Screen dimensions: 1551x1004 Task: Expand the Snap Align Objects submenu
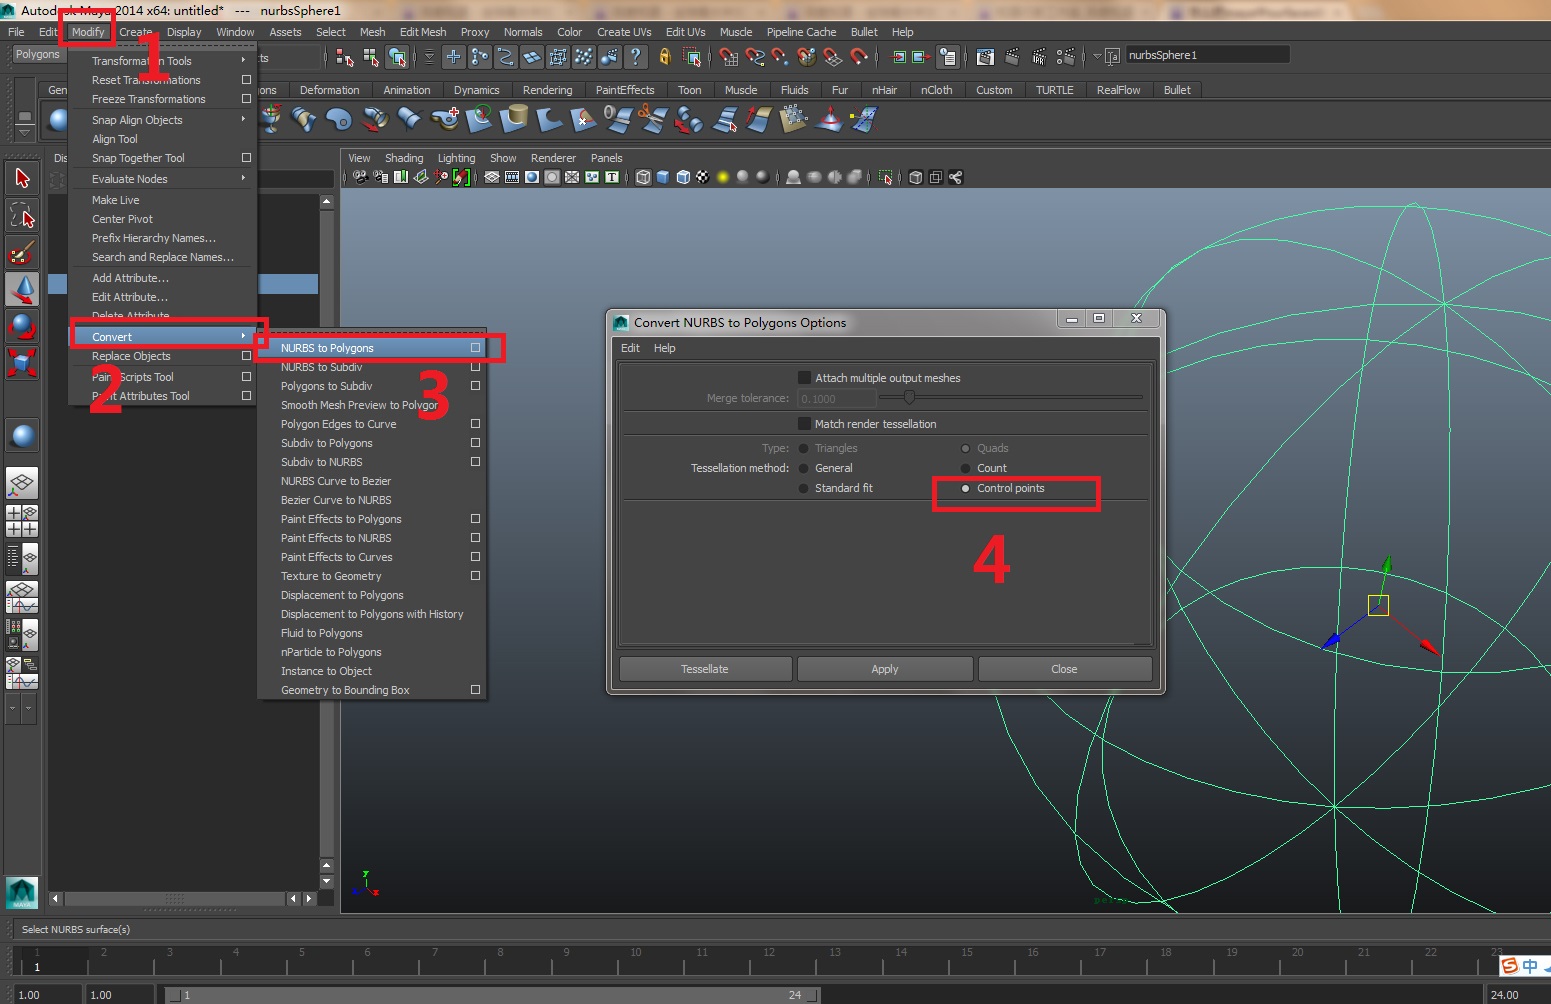coord(137,119)
